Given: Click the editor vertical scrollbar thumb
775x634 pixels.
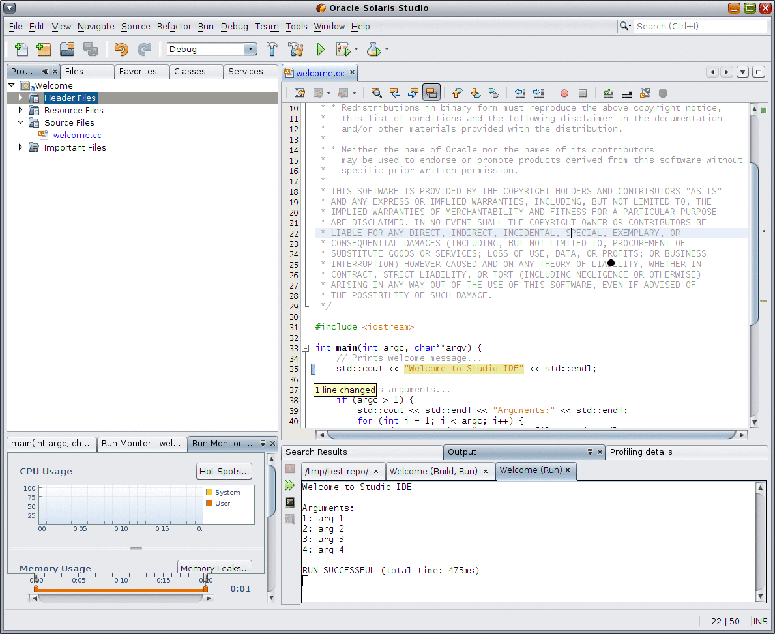Looking at the screenshot, I should [754, 242].
